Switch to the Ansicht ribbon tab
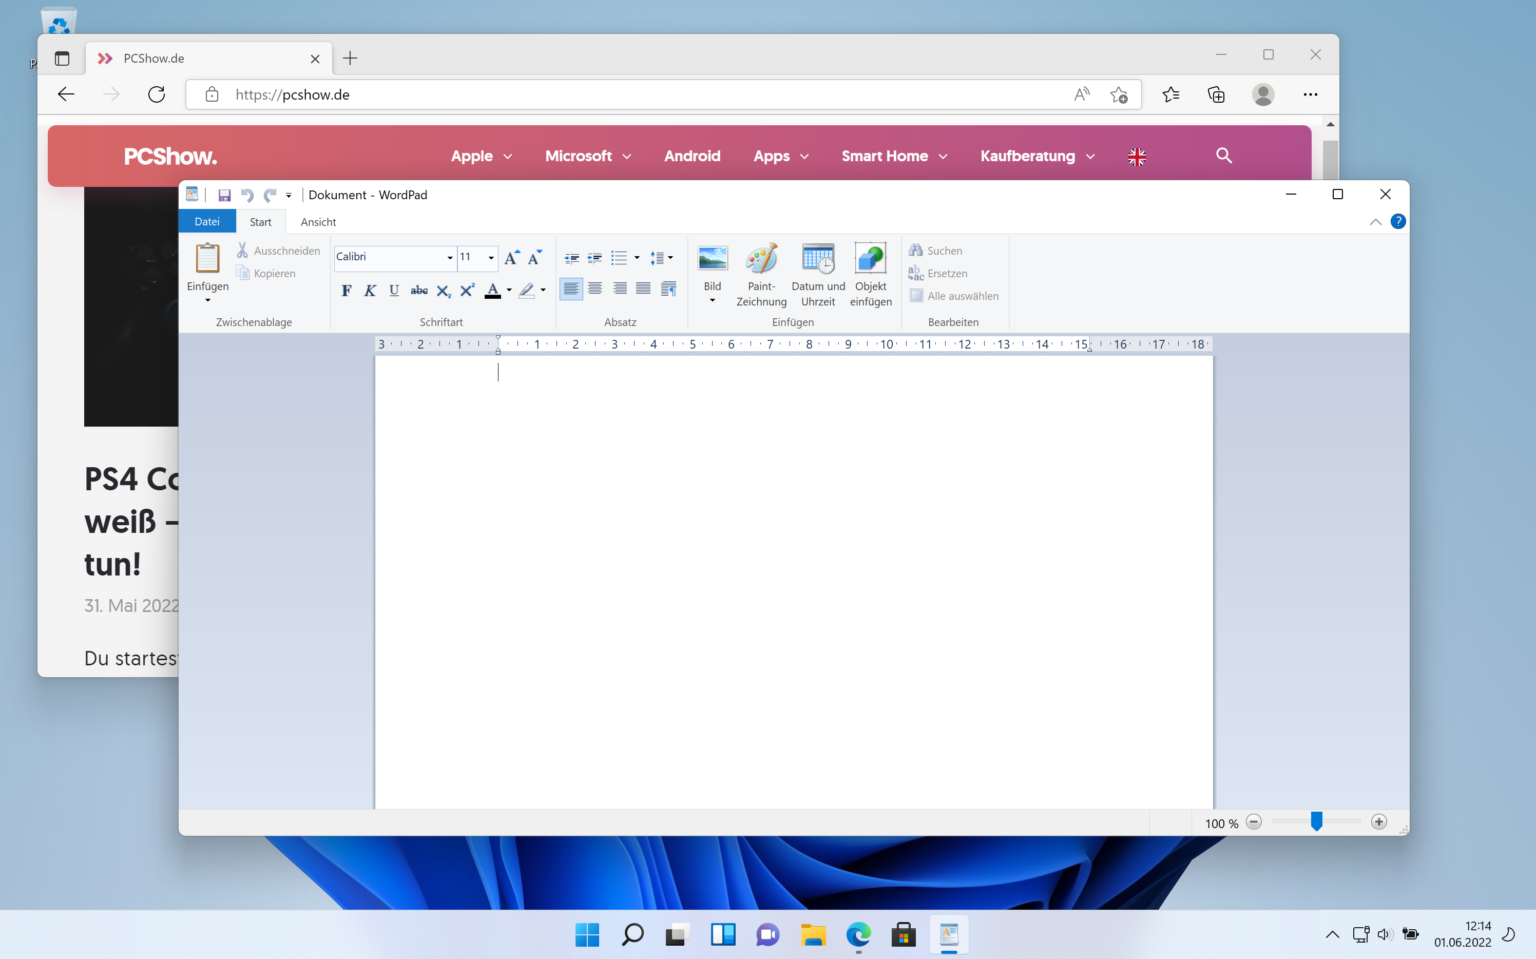The height and width of the screenshot is (959, 1536). [317, 221]
